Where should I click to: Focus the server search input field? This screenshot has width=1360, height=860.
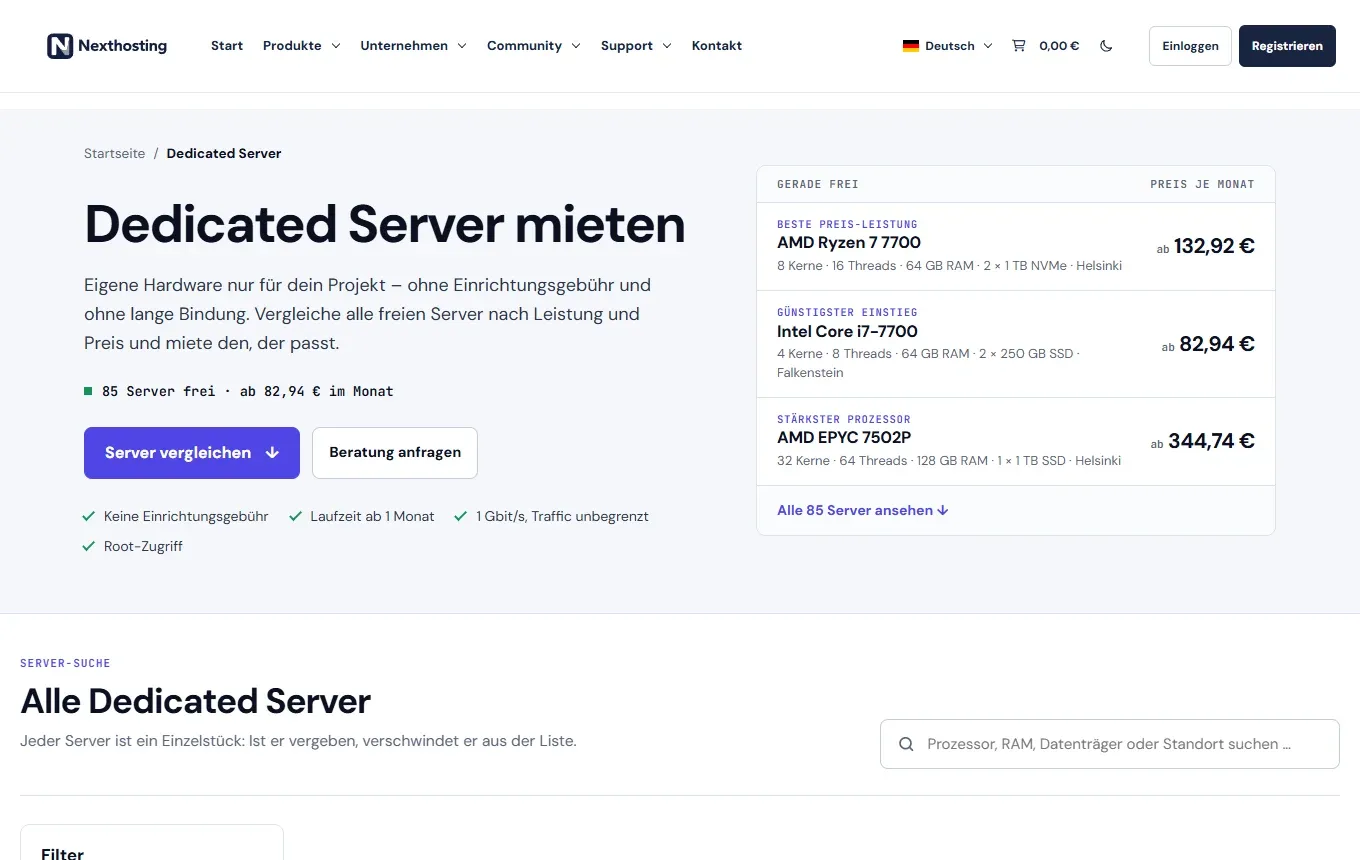point(1109,744)
